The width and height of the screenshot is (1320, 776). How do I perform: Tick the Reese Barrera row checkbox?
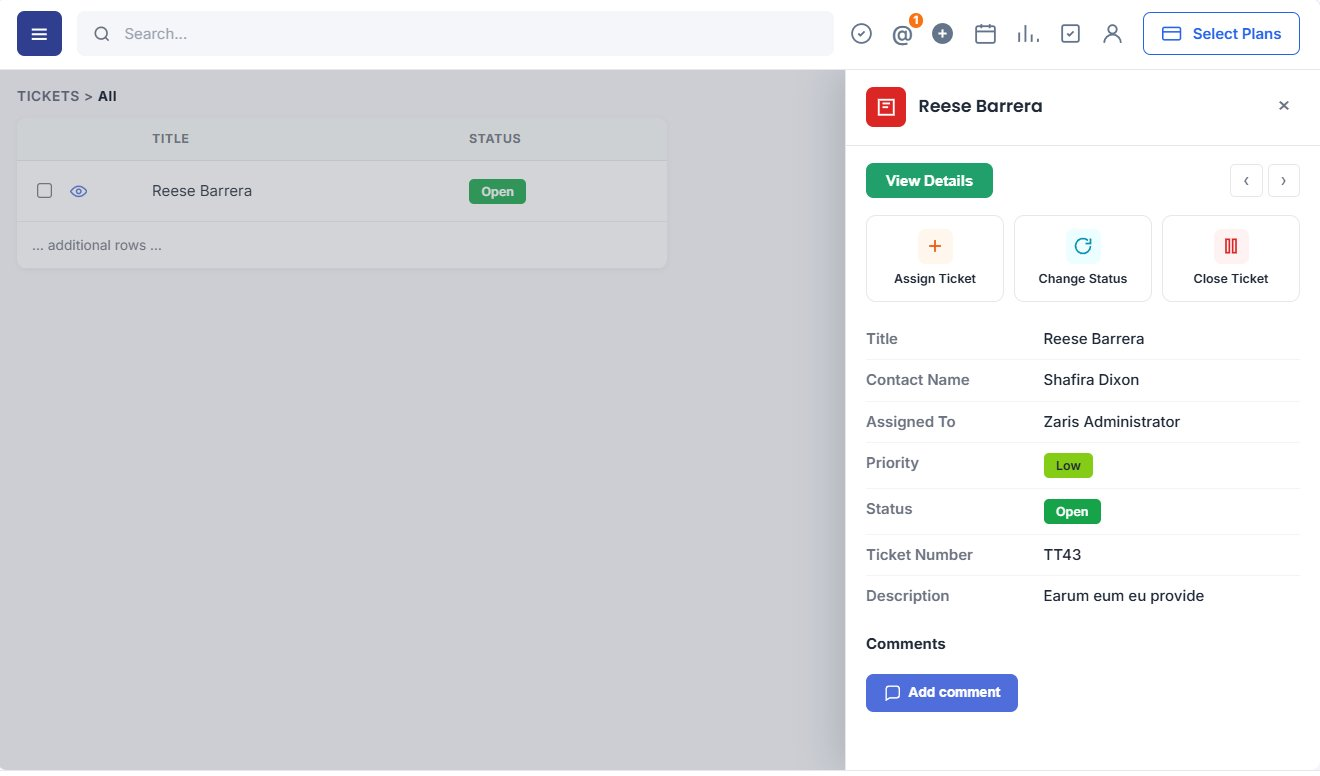44,191
